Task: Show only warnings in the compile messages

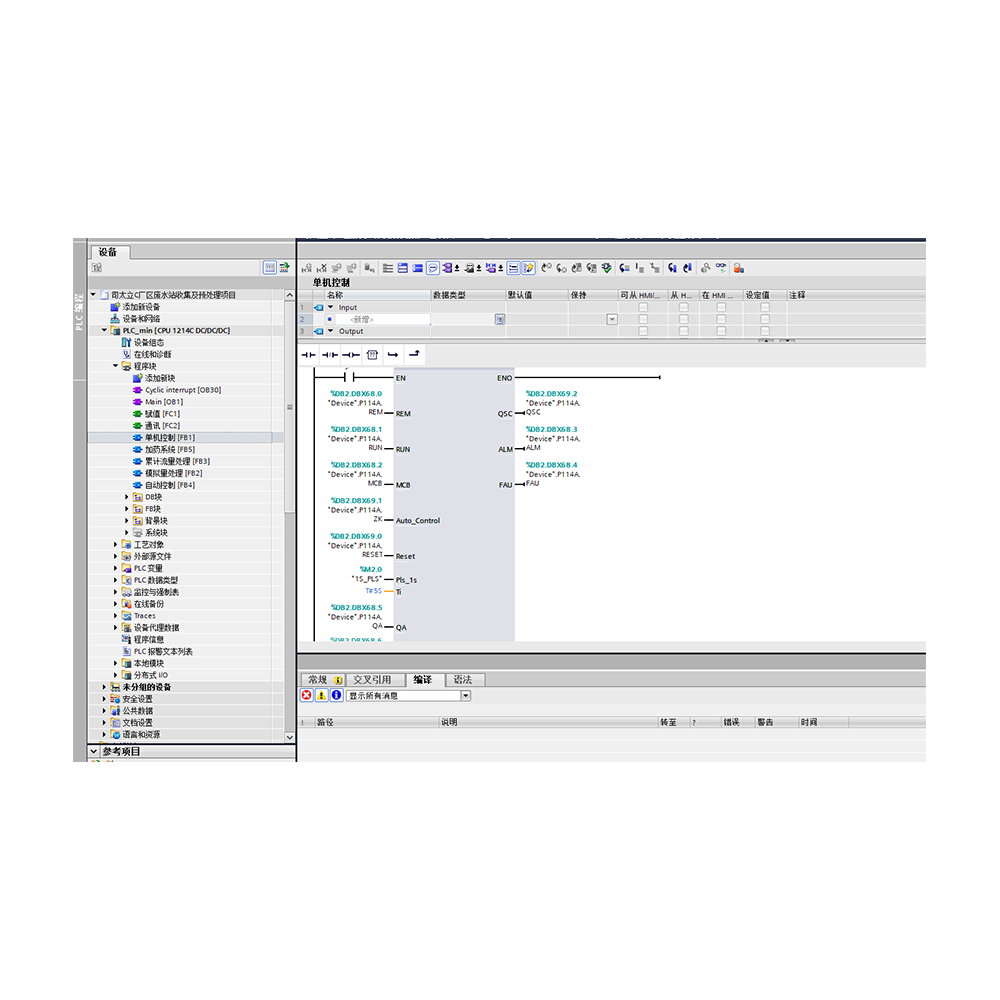Action: (x=321, y=695)
